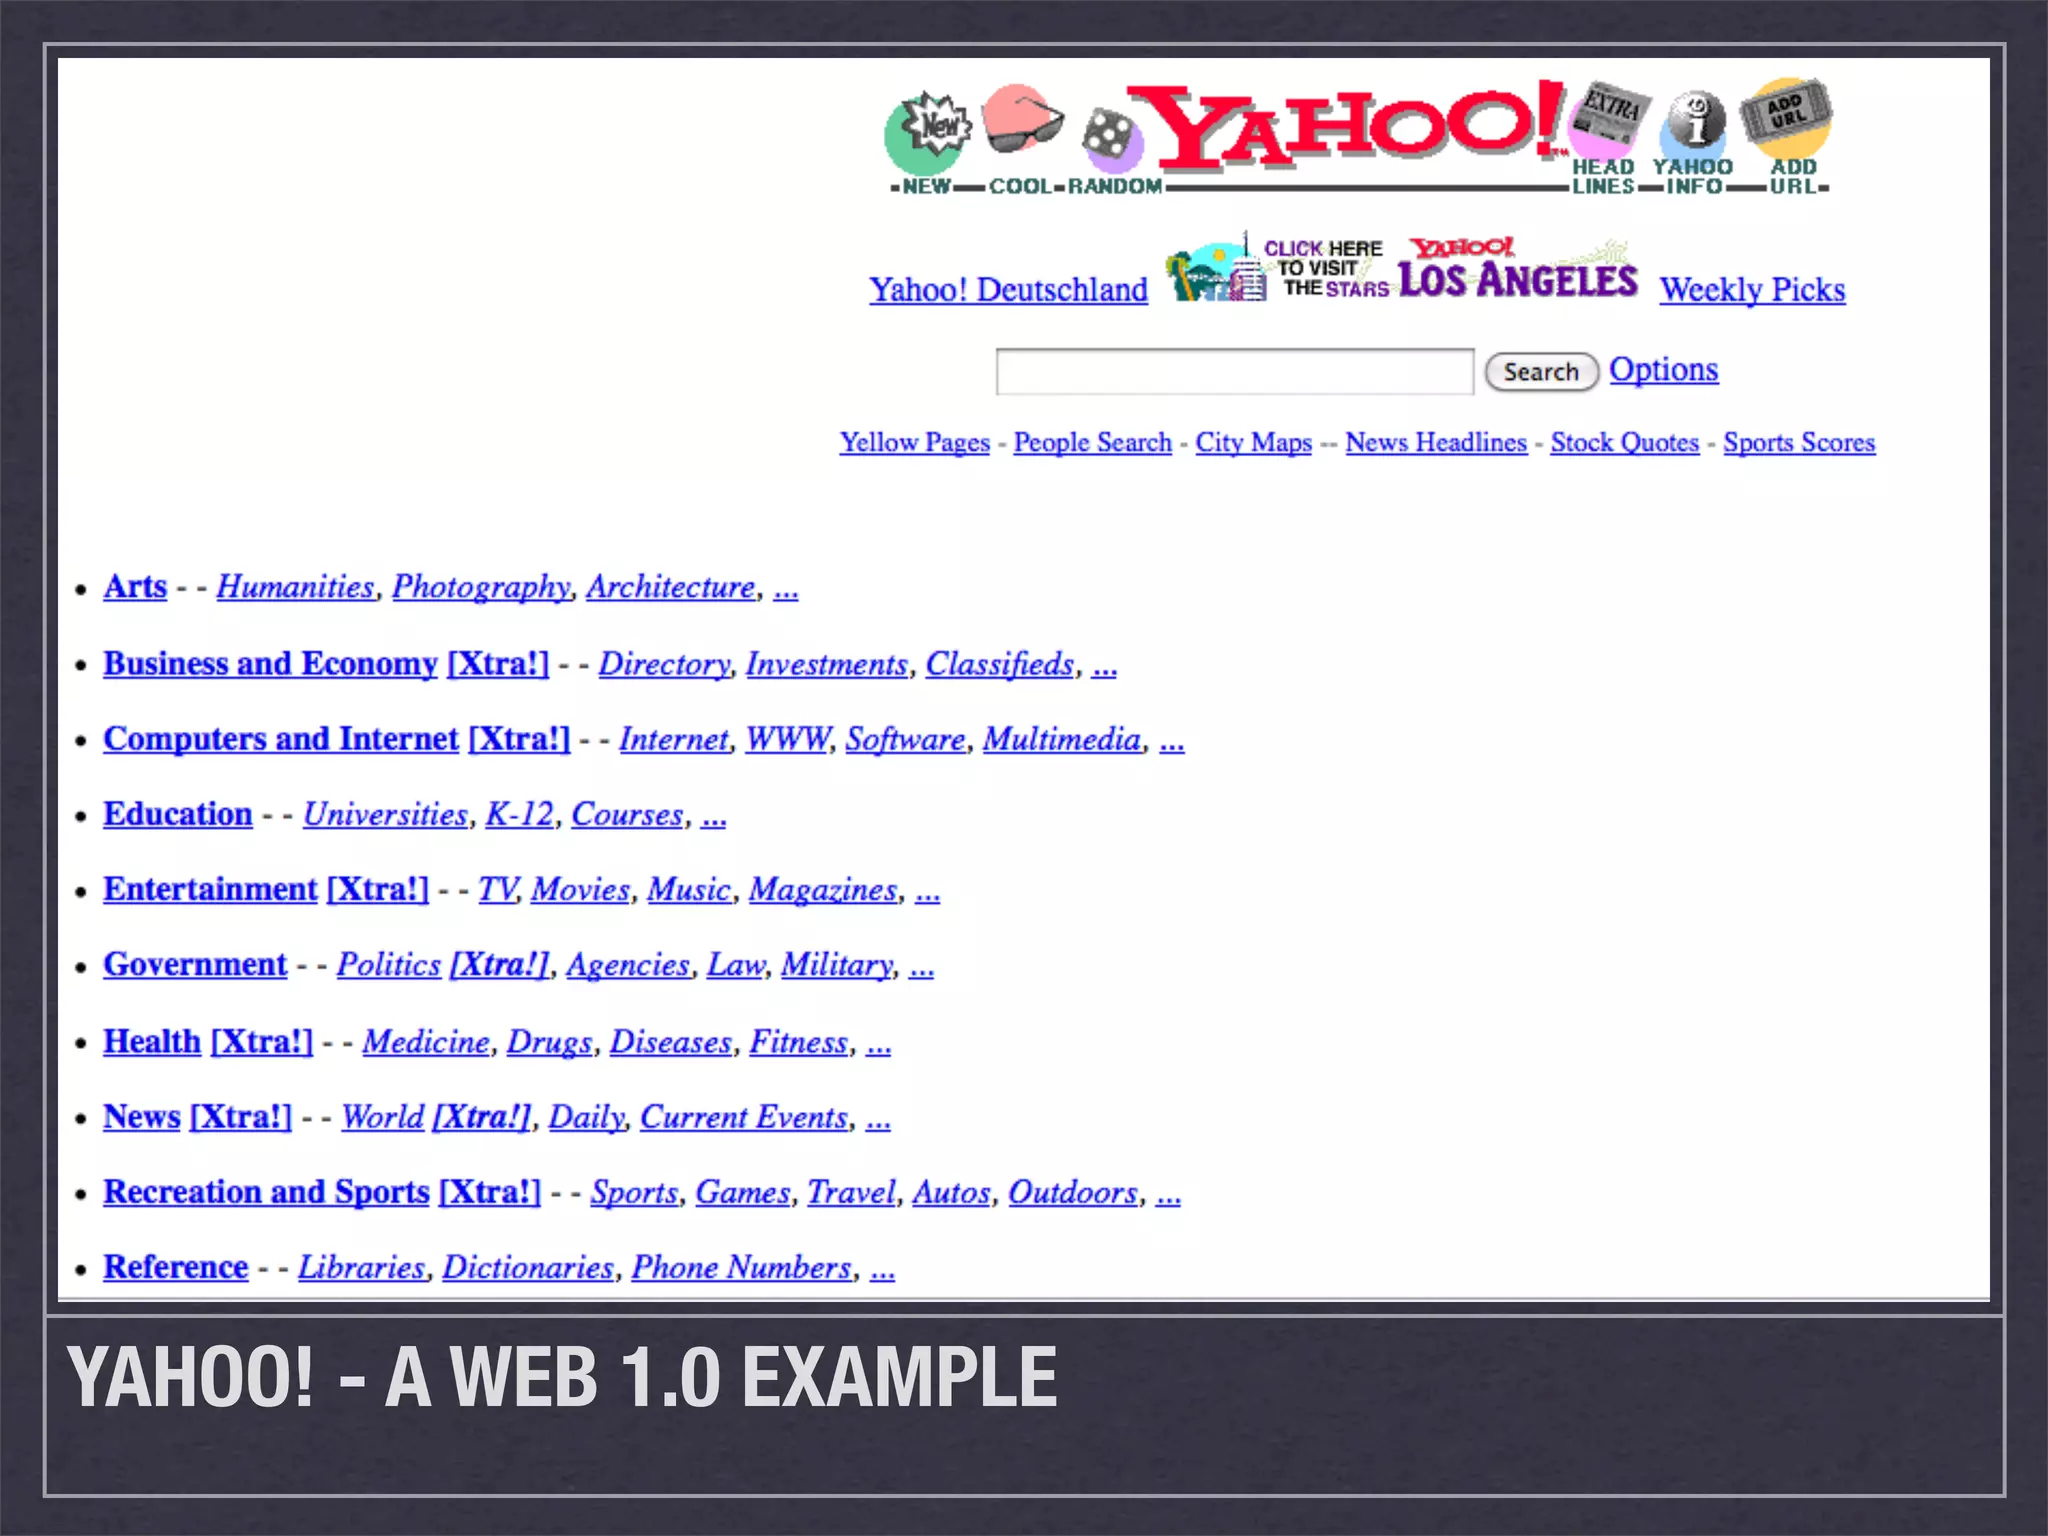
Task: Open K-12 subcategory
Action: [519, 815]
